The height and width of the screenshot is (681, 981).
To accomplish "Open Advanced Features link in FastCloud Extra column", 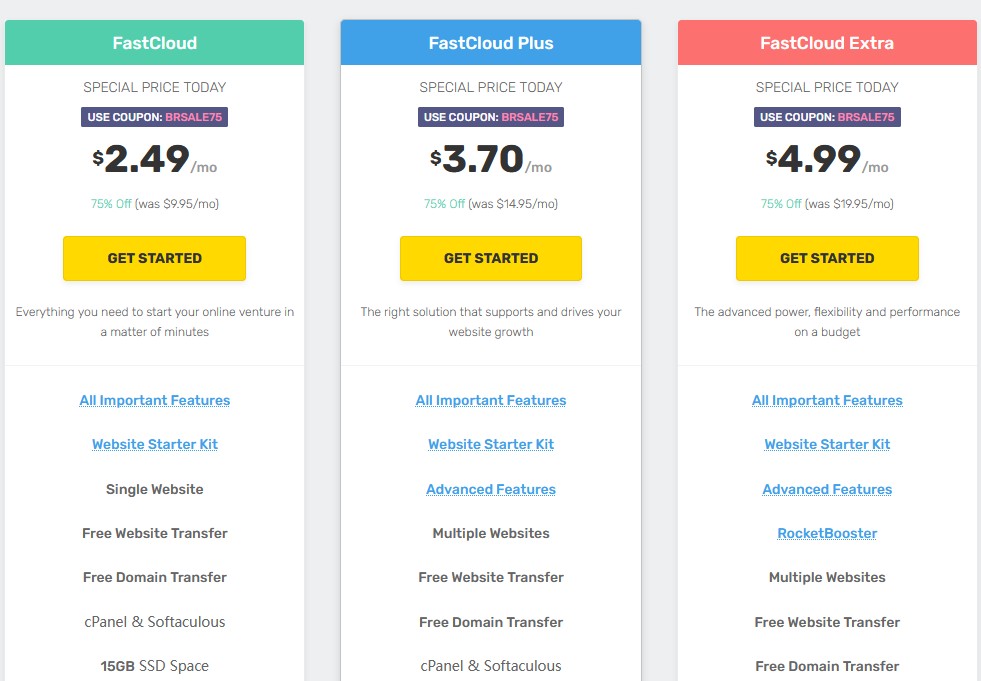I will pos(827,489).
